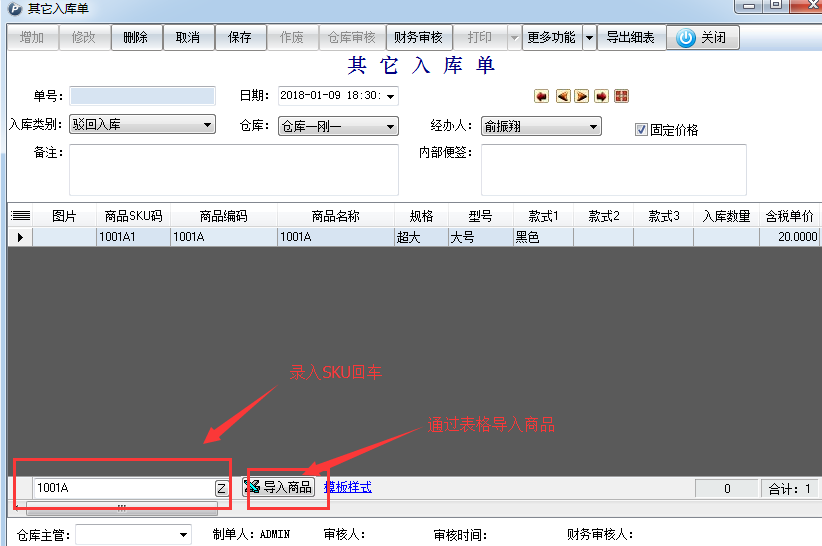
Task: Open the 模板样式 template link
Action: point(347,487)
